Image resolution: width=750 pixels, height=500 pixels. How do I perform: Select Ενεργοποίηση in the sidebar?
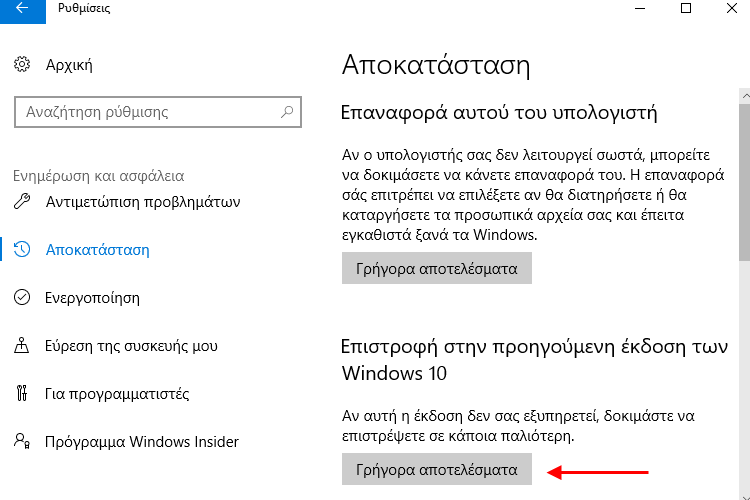(x=92, y=298)
